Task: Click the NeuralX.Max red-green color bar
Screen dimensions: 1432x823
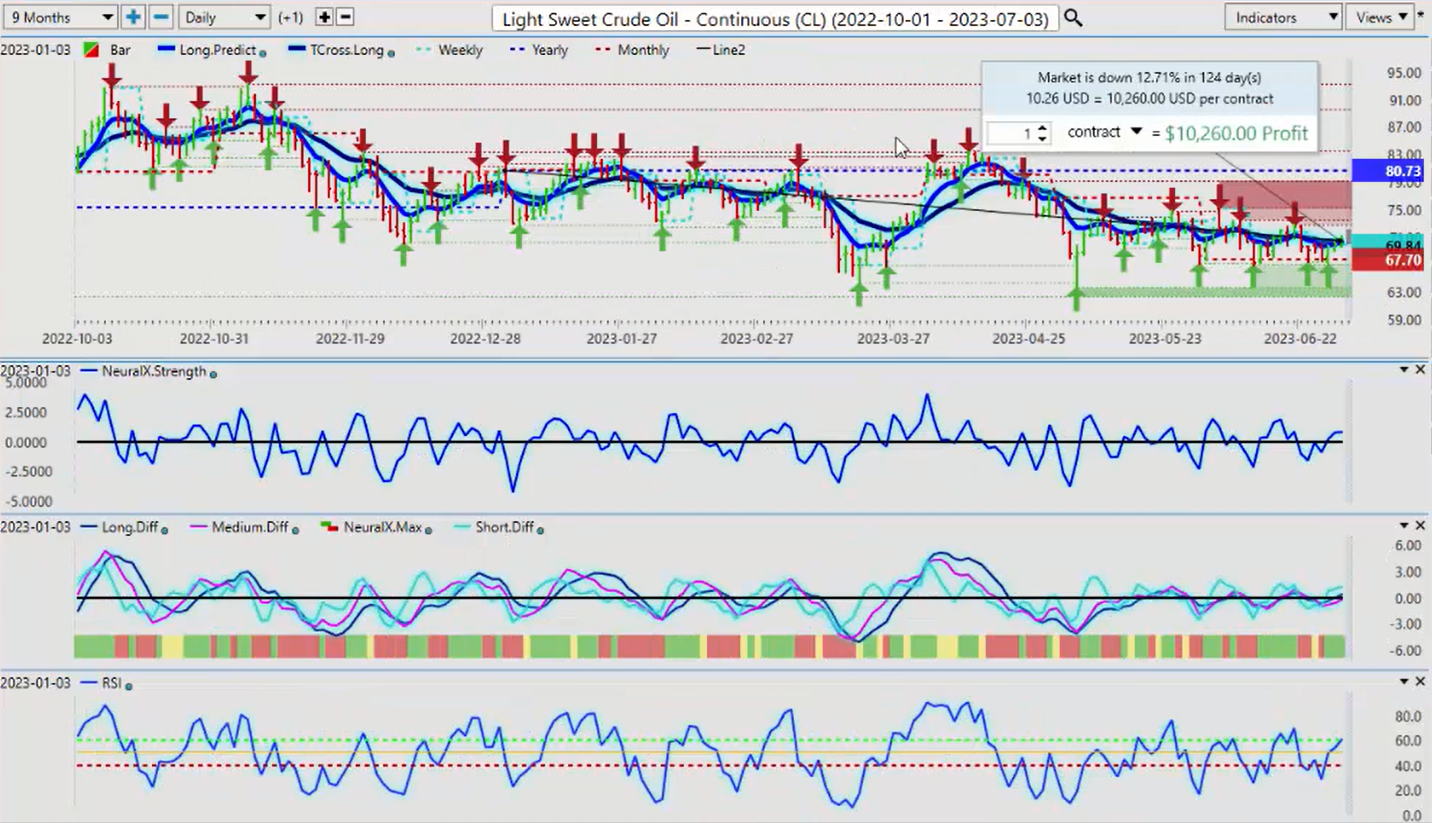Action: [710, 646]
